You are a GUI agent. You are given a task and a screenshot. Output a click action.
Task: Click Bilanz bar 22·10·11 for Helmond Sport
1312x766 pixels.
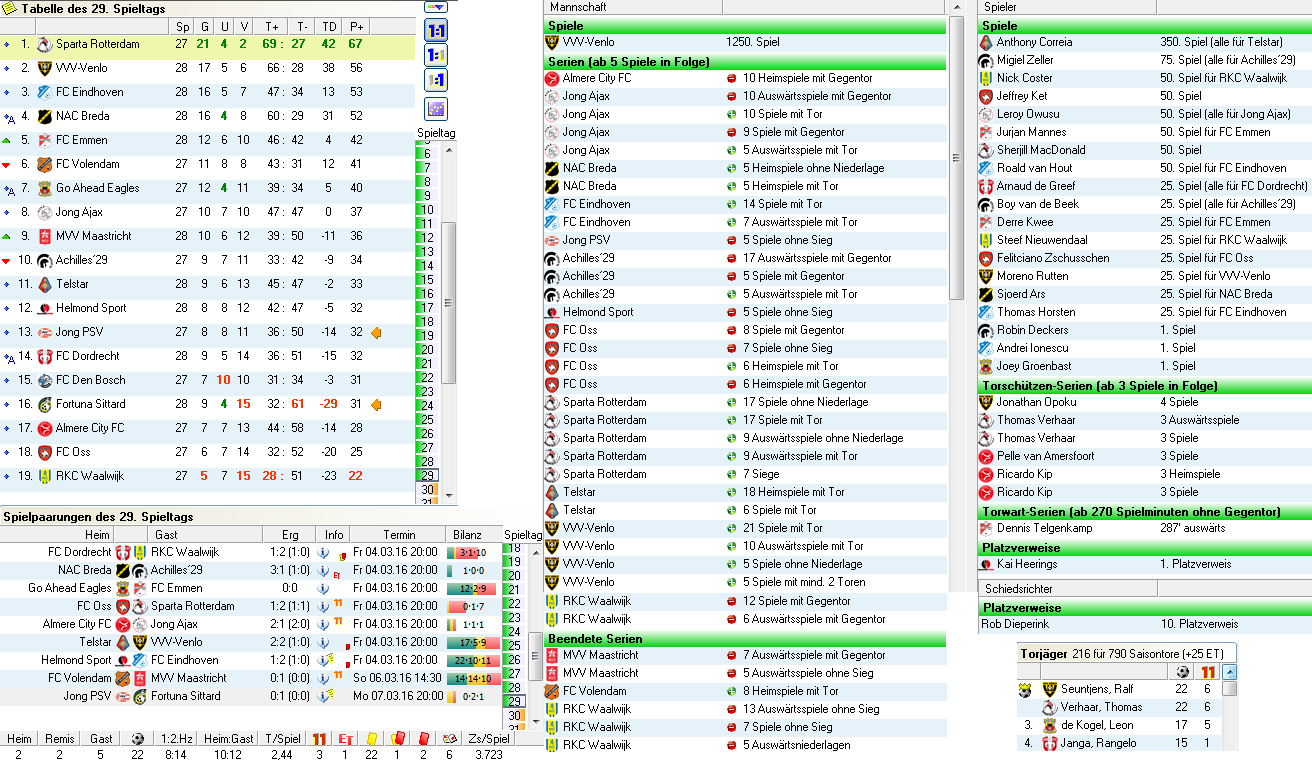click(472, 660)
